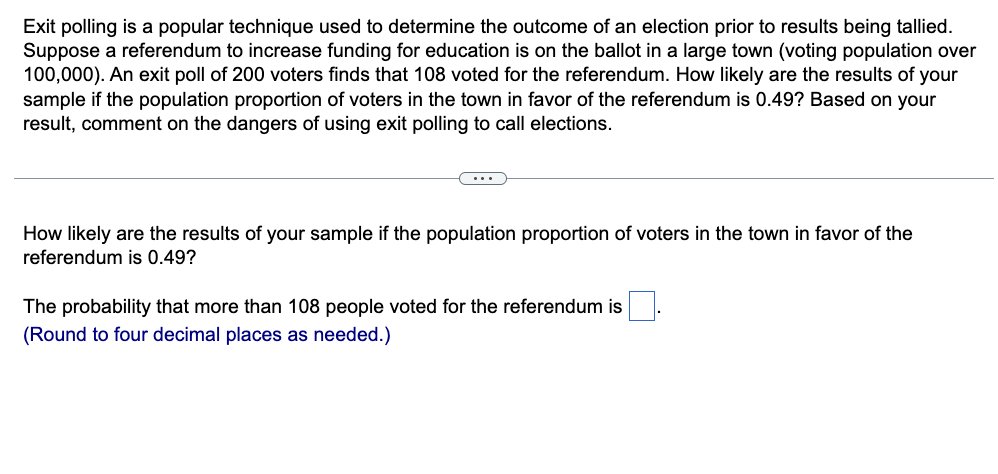This screenshot has height=474, width=998.
Task: Click the word "referendum" before the answer box
Action: pyautogui.click(x=553, y=307)
